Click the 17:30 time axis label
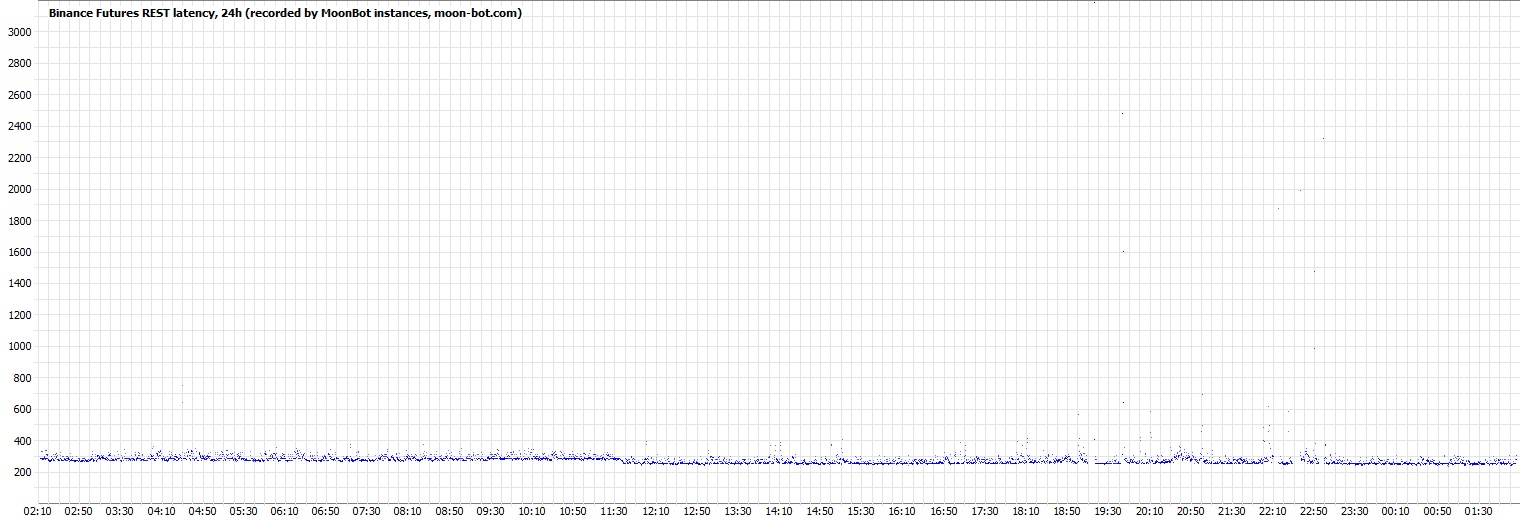The width and height of the screenshot is (1520, 520). [x=984, y=511]
